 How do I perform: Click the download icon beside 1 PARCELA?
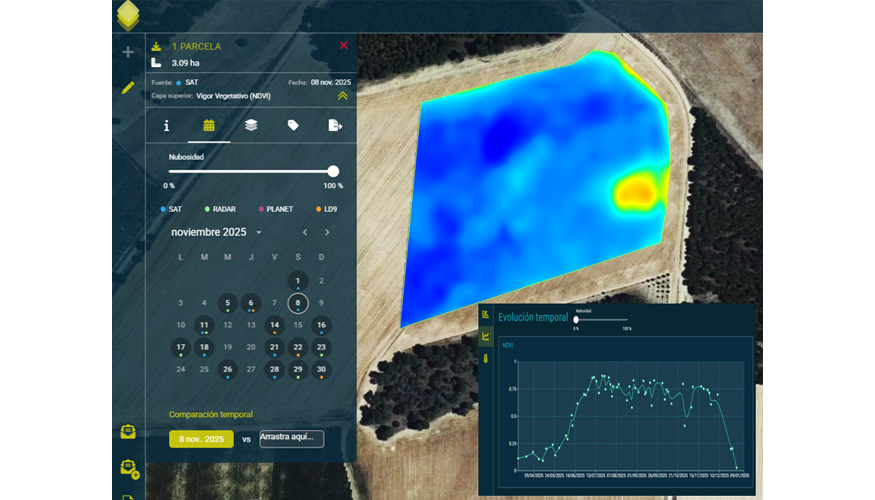(156, 46)
